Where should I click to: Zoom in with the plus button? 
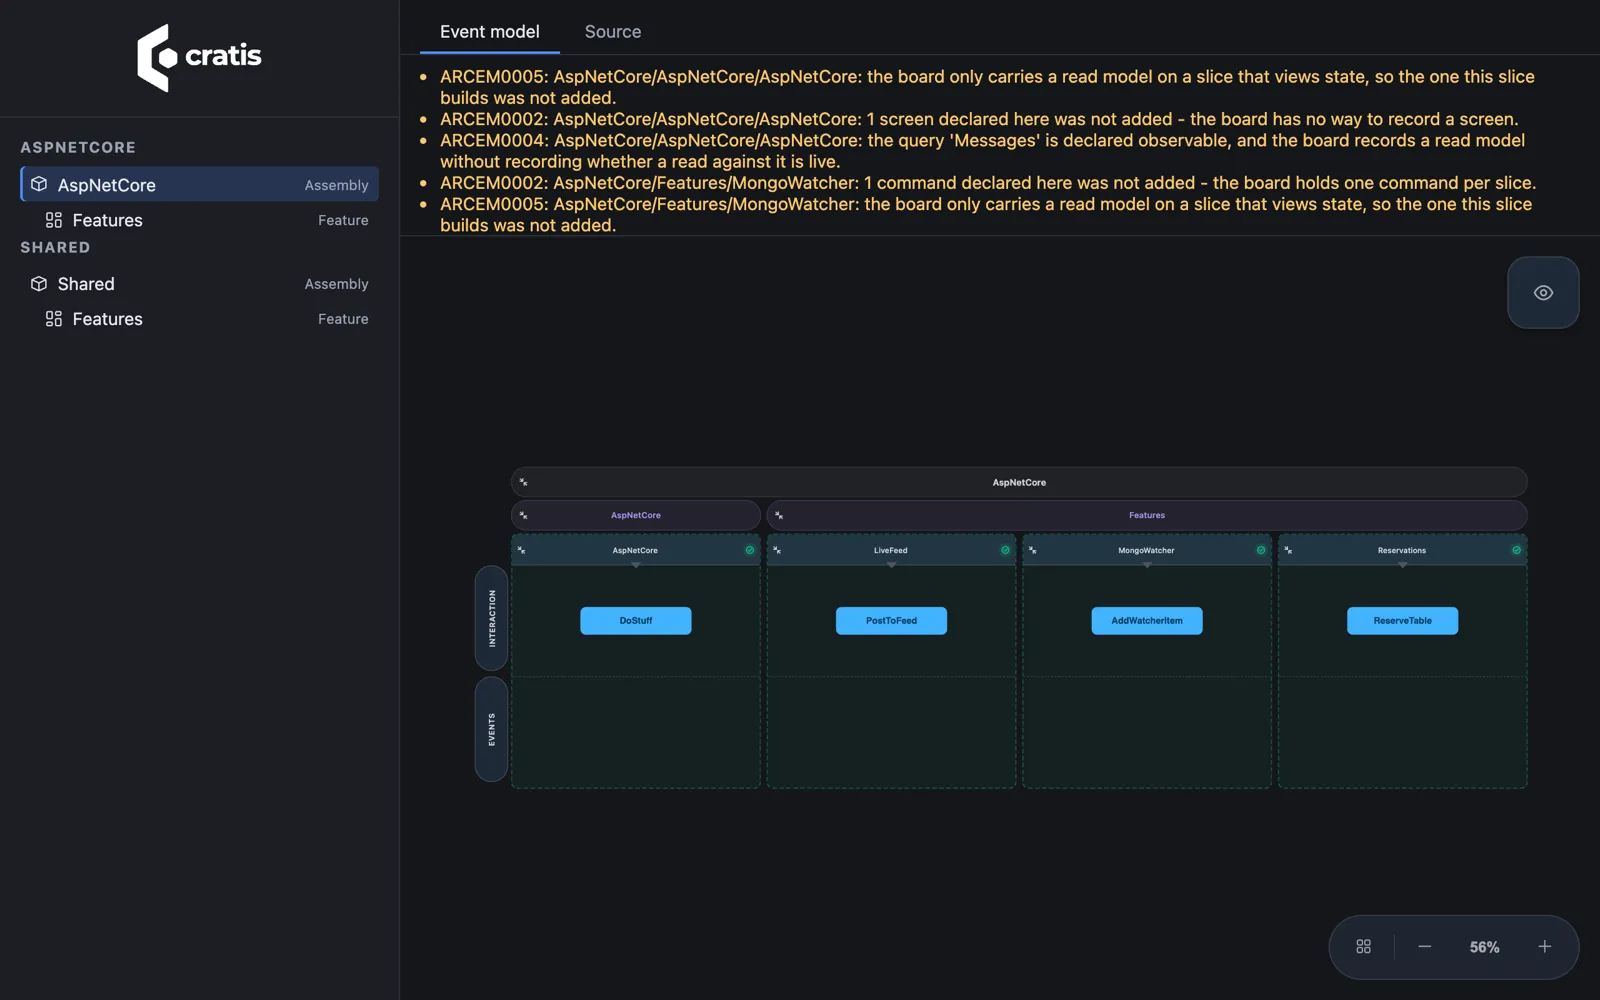click(1545, 947)
